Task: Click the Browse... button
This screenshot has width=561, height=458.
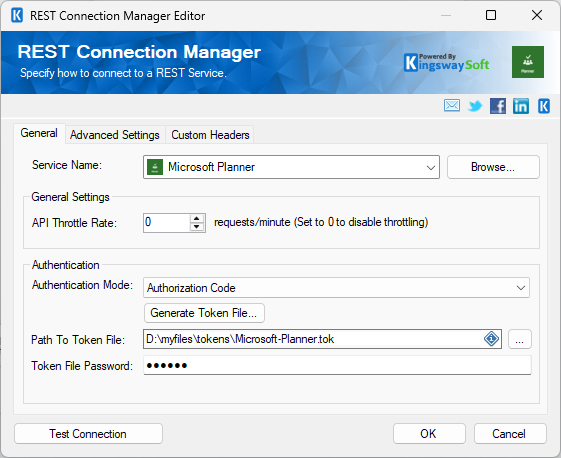Action: (493, 167)
